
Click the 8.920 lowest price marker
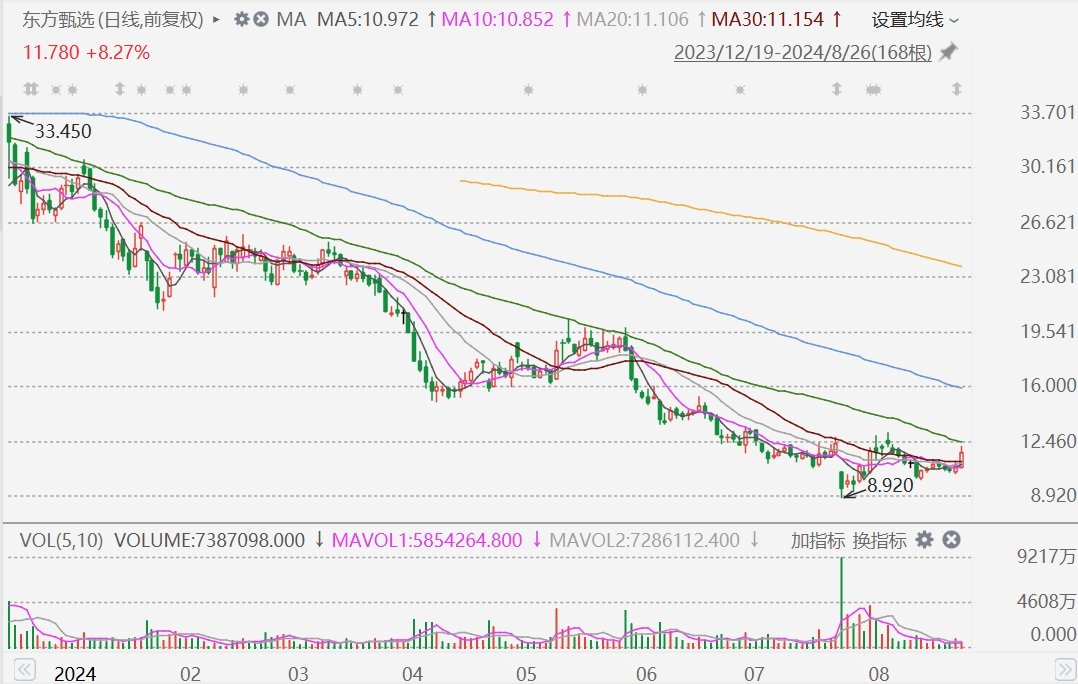click(891, 484)
